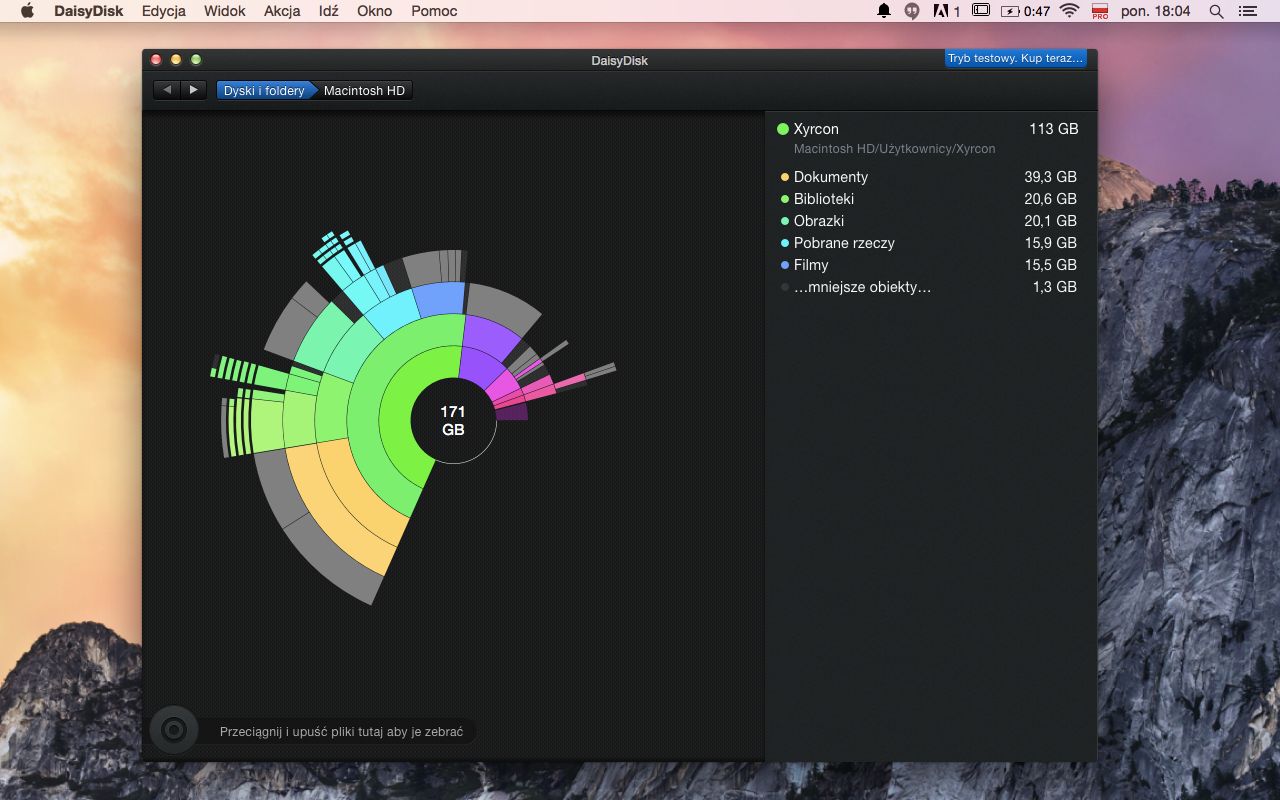The image size is (1280, 800).
Task: Open Spotlight search magnifier
Action: pos(1217,11)
